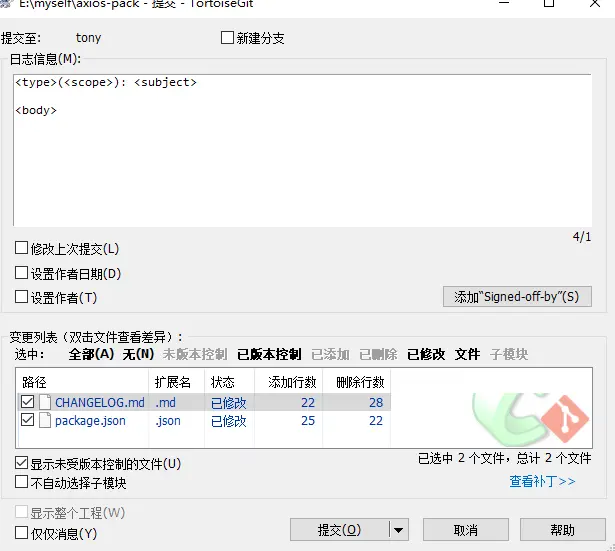Uncheck the CHANGELOG.md file checkbox
This screenshot has height=551, width=615.
[x=27, y=402]
